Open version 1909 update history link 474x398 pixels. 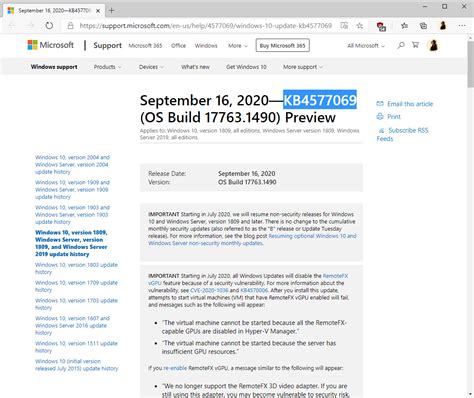pos(72,190)
